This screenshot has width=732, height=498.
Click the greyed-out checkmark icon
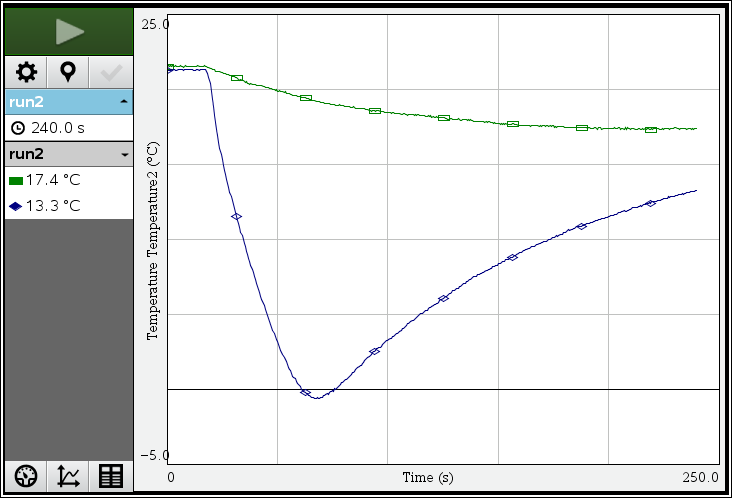[x=110, y=73]
